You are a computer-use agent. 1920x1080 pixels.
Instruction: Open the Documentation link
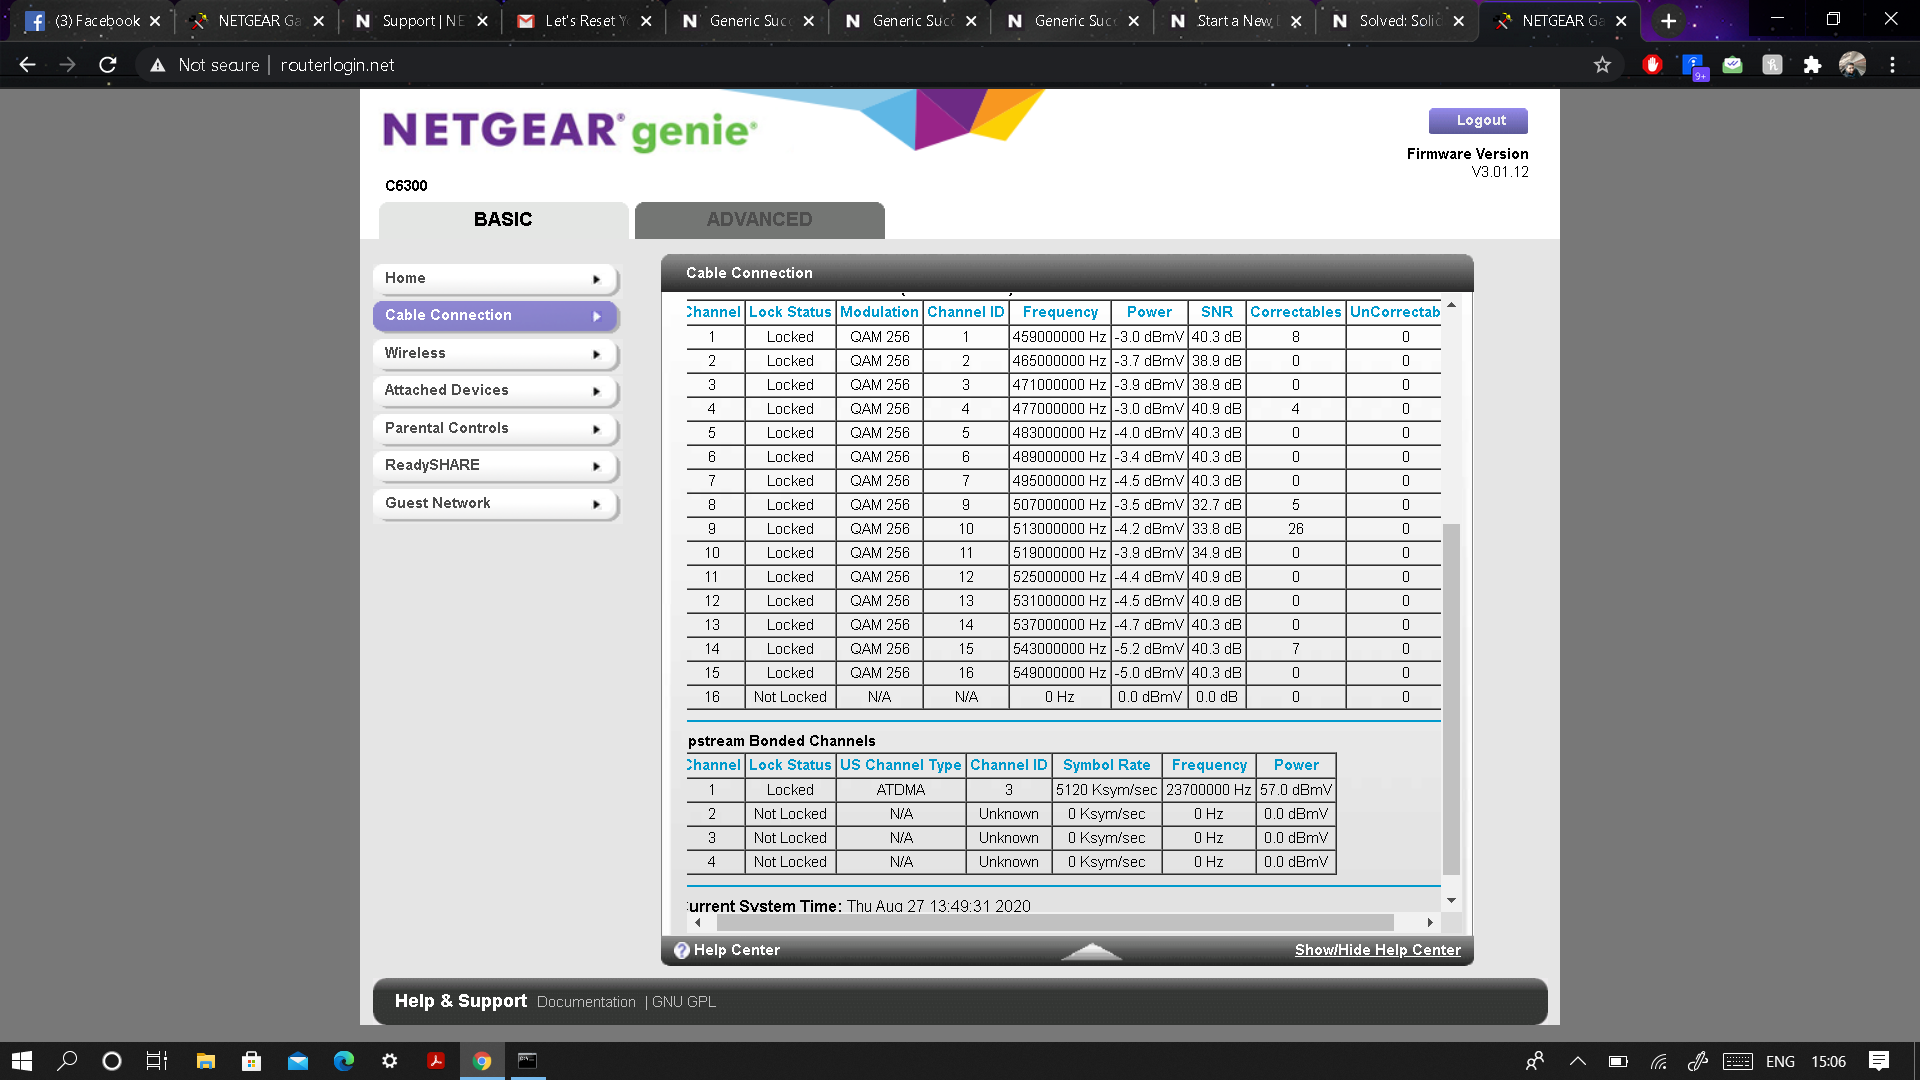coord(585,1001)
